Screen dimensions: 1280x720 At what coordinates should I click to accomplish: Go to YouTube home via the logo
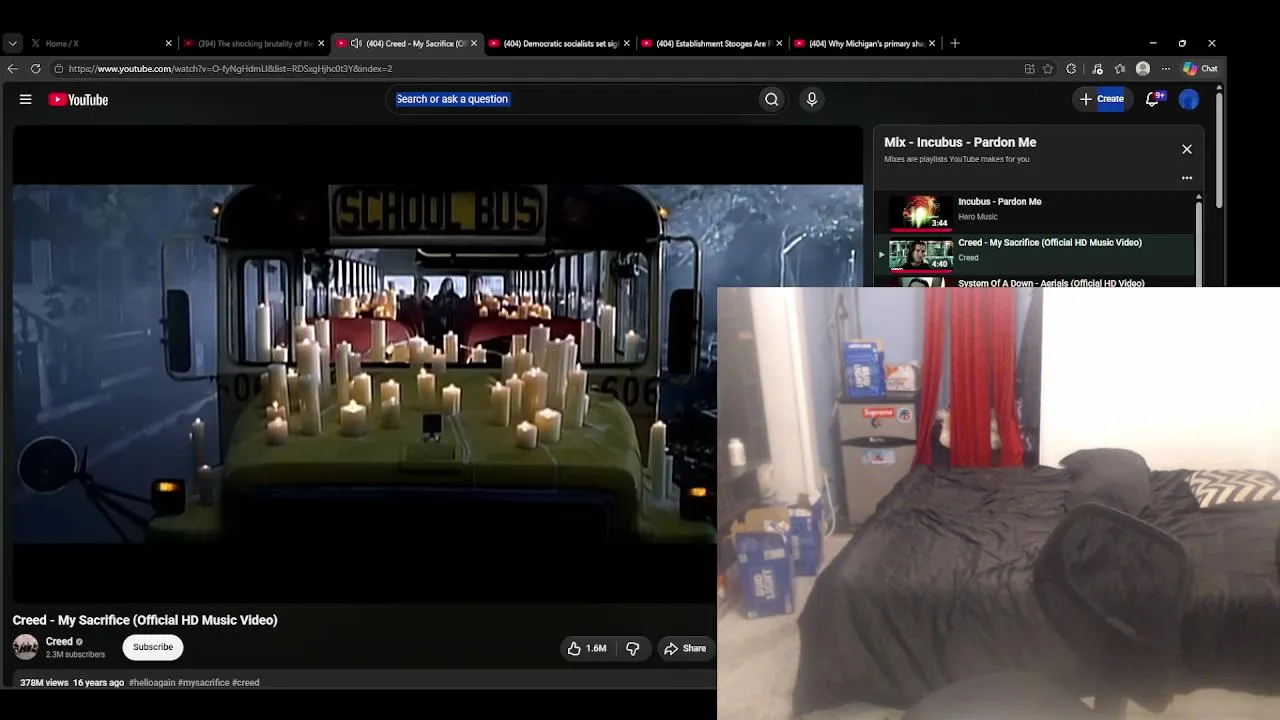[x=78, y=99]
